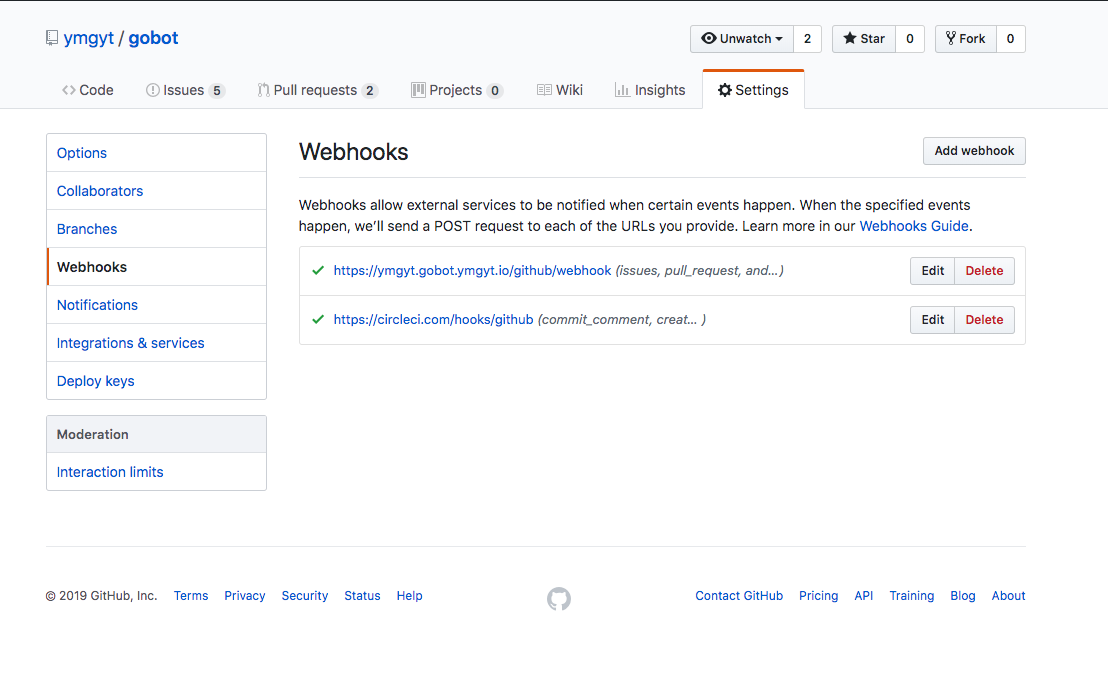This screenshot has height=679, width=1108.
Task: View the Insights tab
Action: (x=650, y=90)
